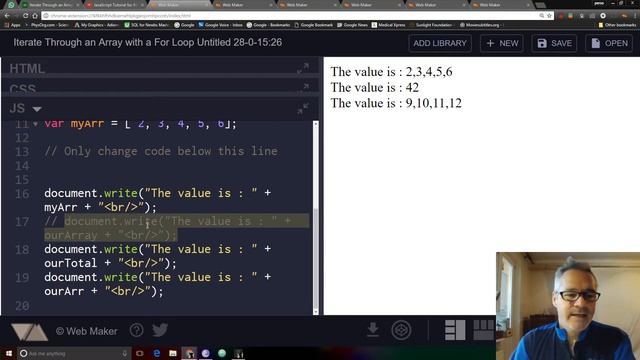Image resolution: width=640 pixels, height=360 pixels.
Task: Open the Google Voice - Inbox bookmark
Action: 220,25
